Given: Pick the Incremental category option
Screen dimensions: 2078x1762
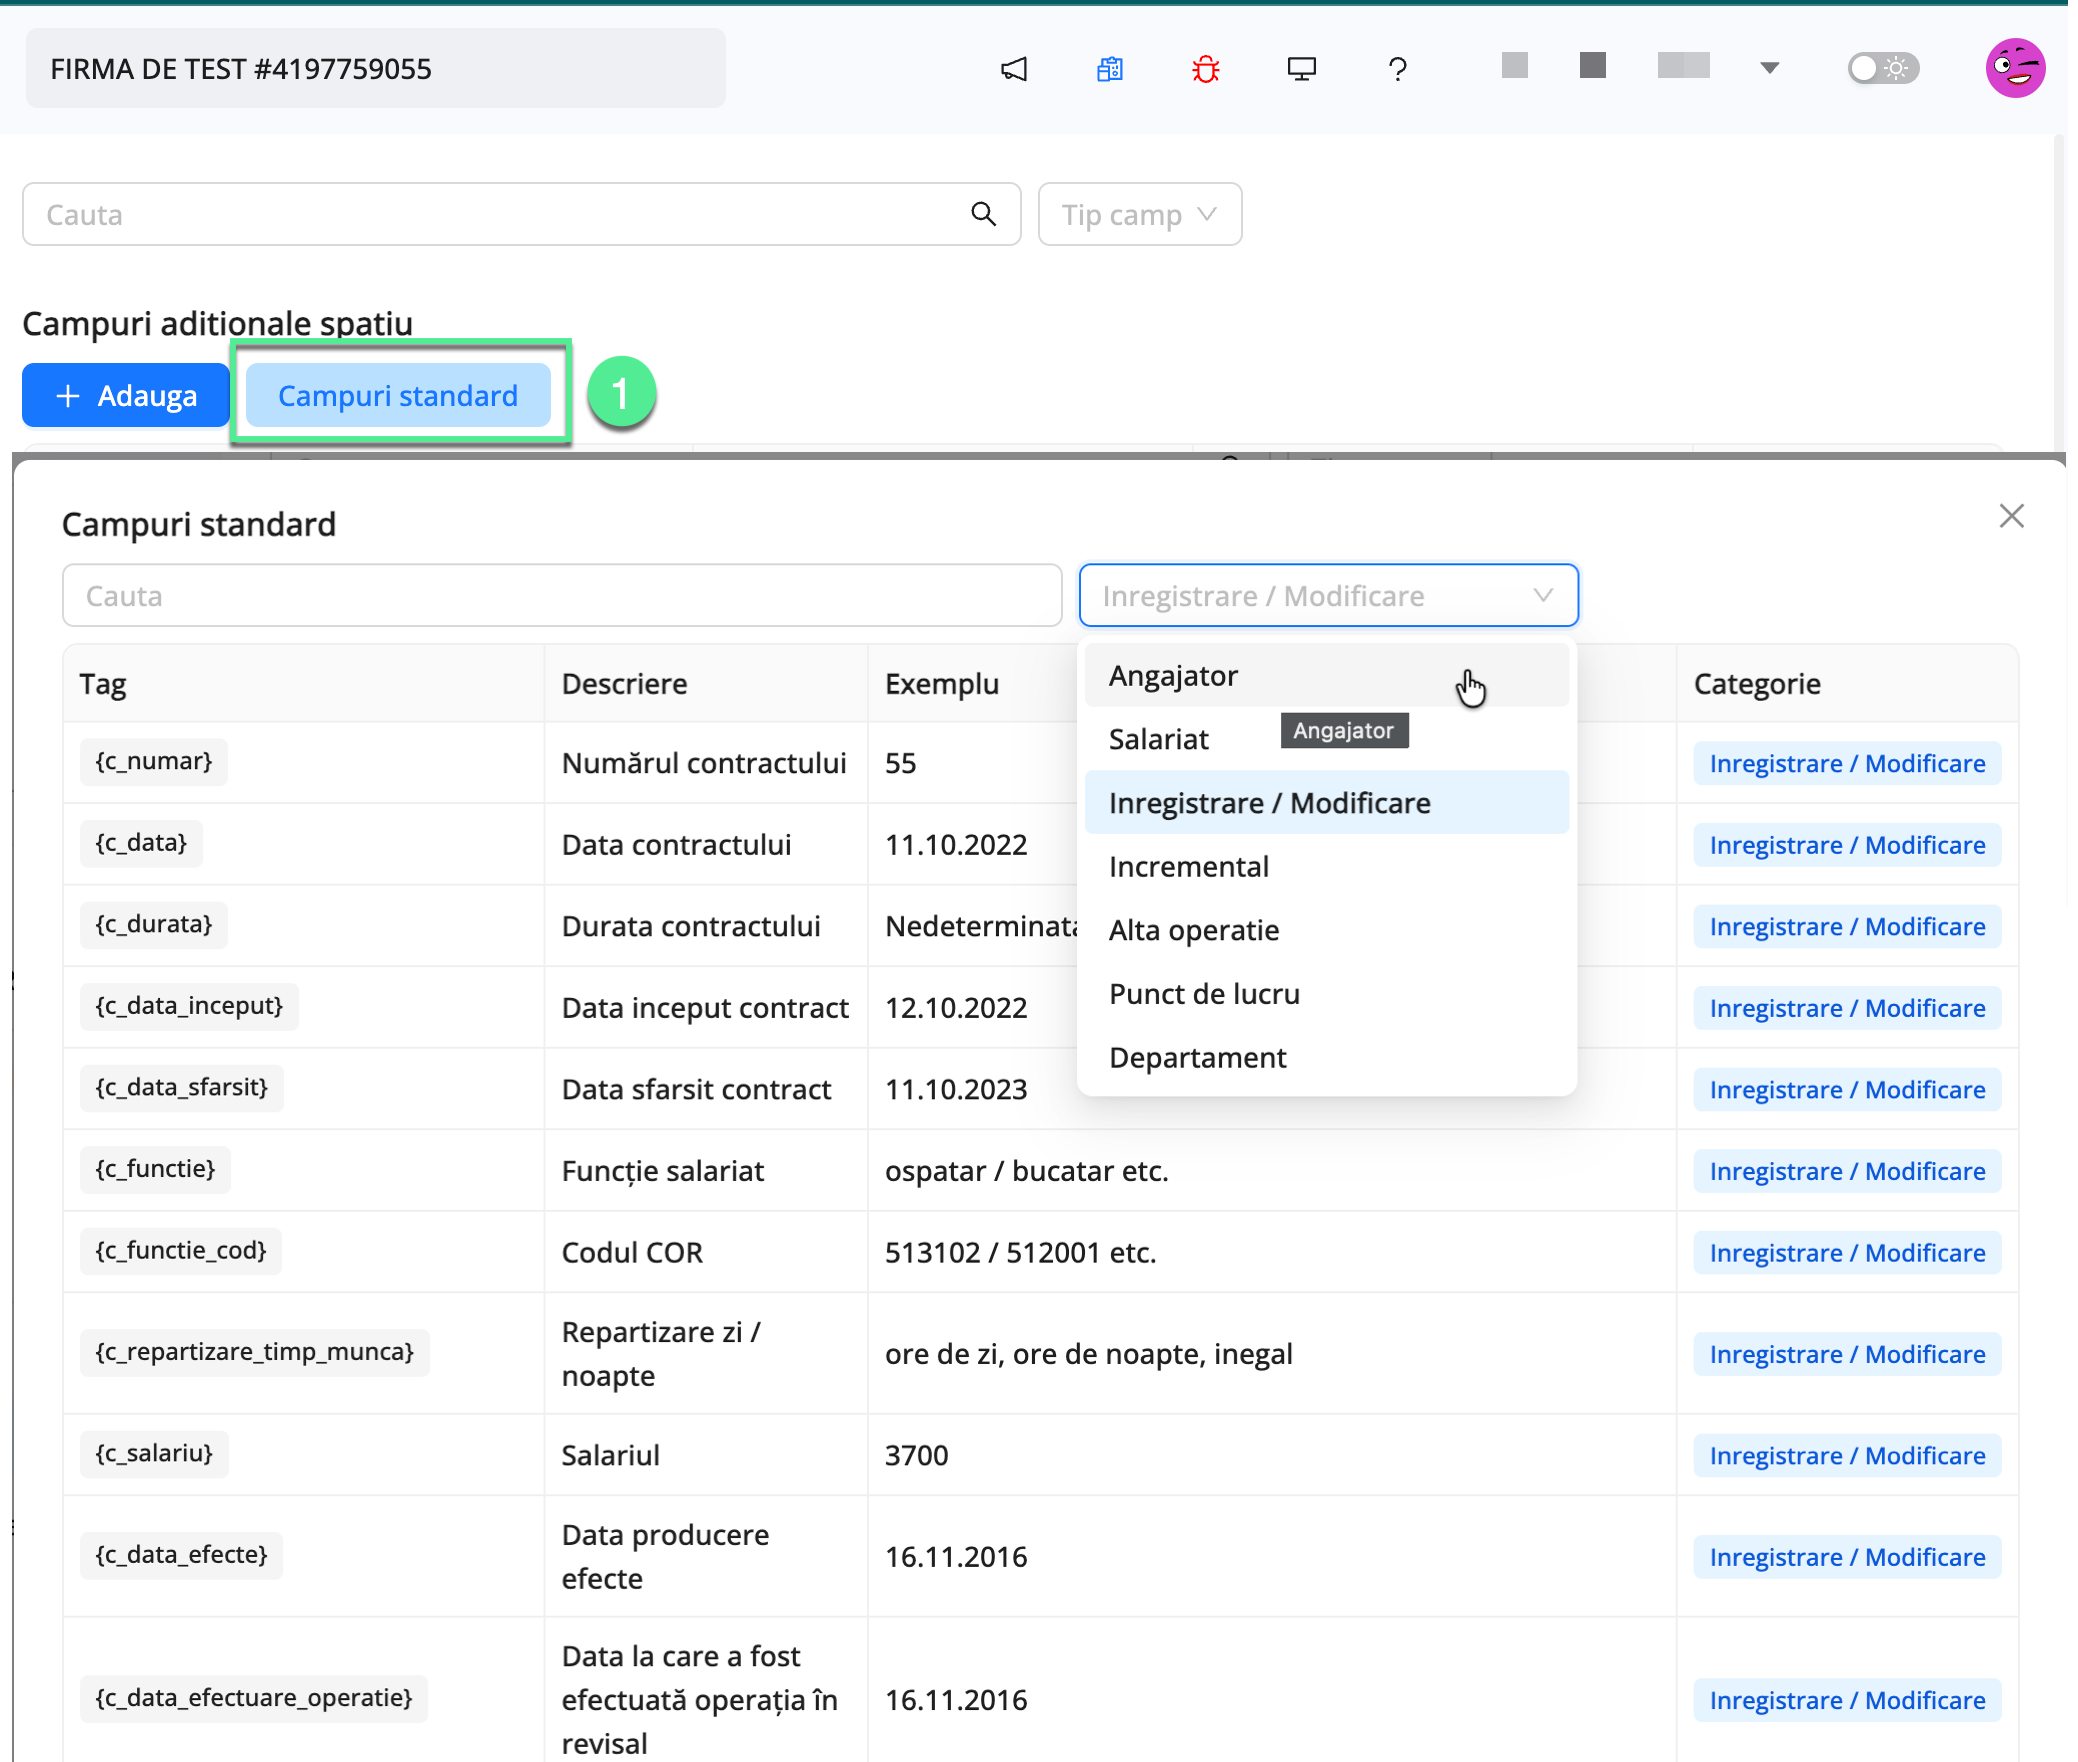Looking at the screenshot, I should (x=1188, y=867).
